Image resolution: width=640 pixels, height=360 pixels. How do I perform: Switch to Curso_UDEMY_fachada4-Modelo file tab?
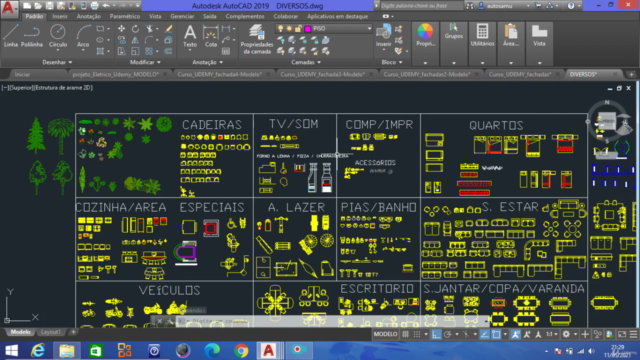220,74
